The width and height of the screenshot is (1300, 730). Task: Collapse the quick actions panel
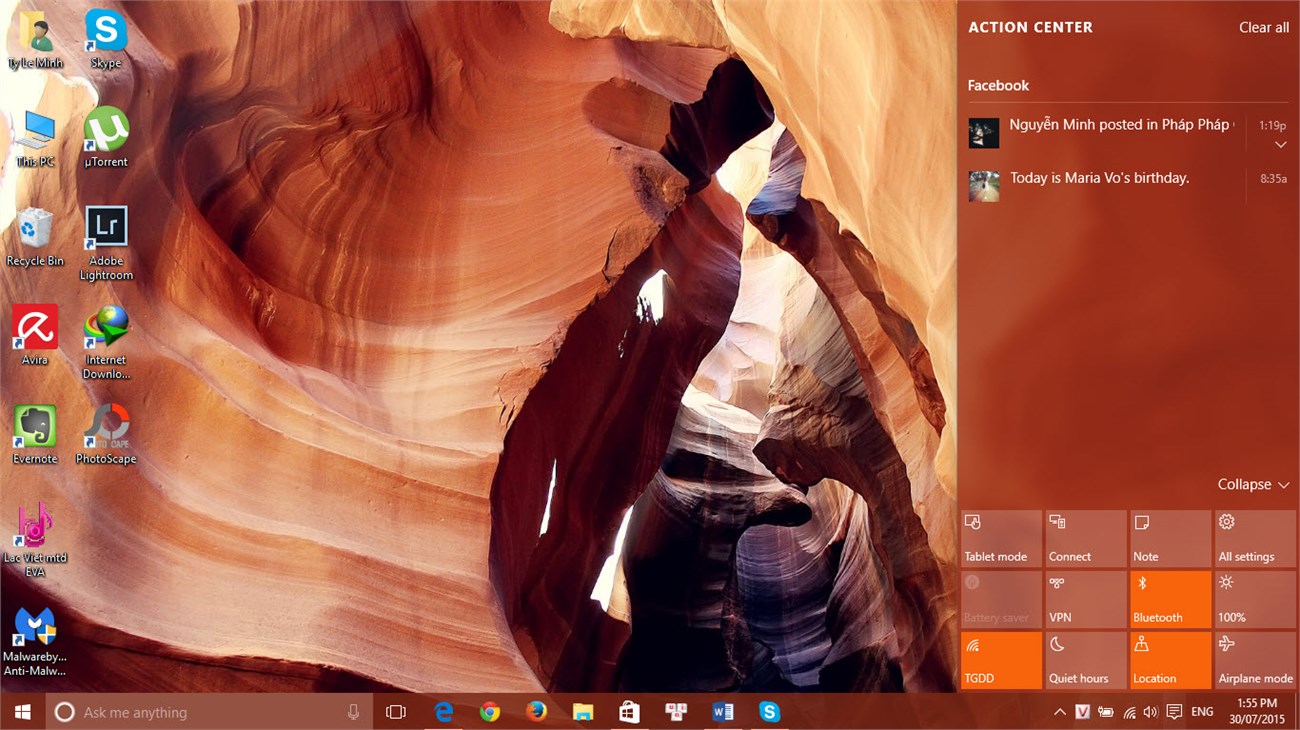point(1253,484)
